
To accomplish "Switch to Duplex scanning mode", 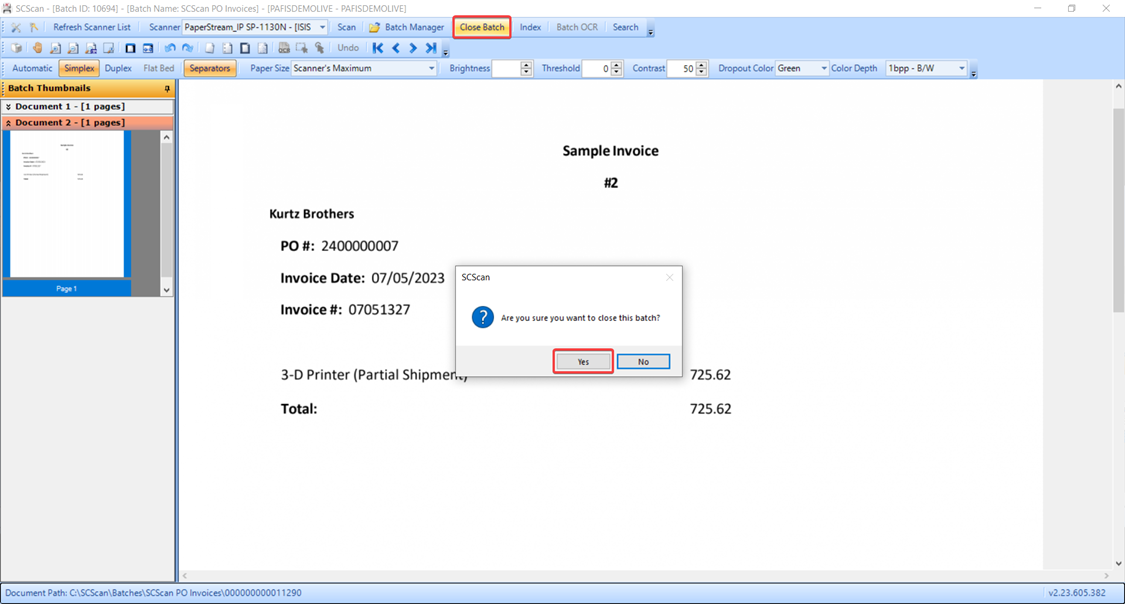I will (x=118, y=69).
